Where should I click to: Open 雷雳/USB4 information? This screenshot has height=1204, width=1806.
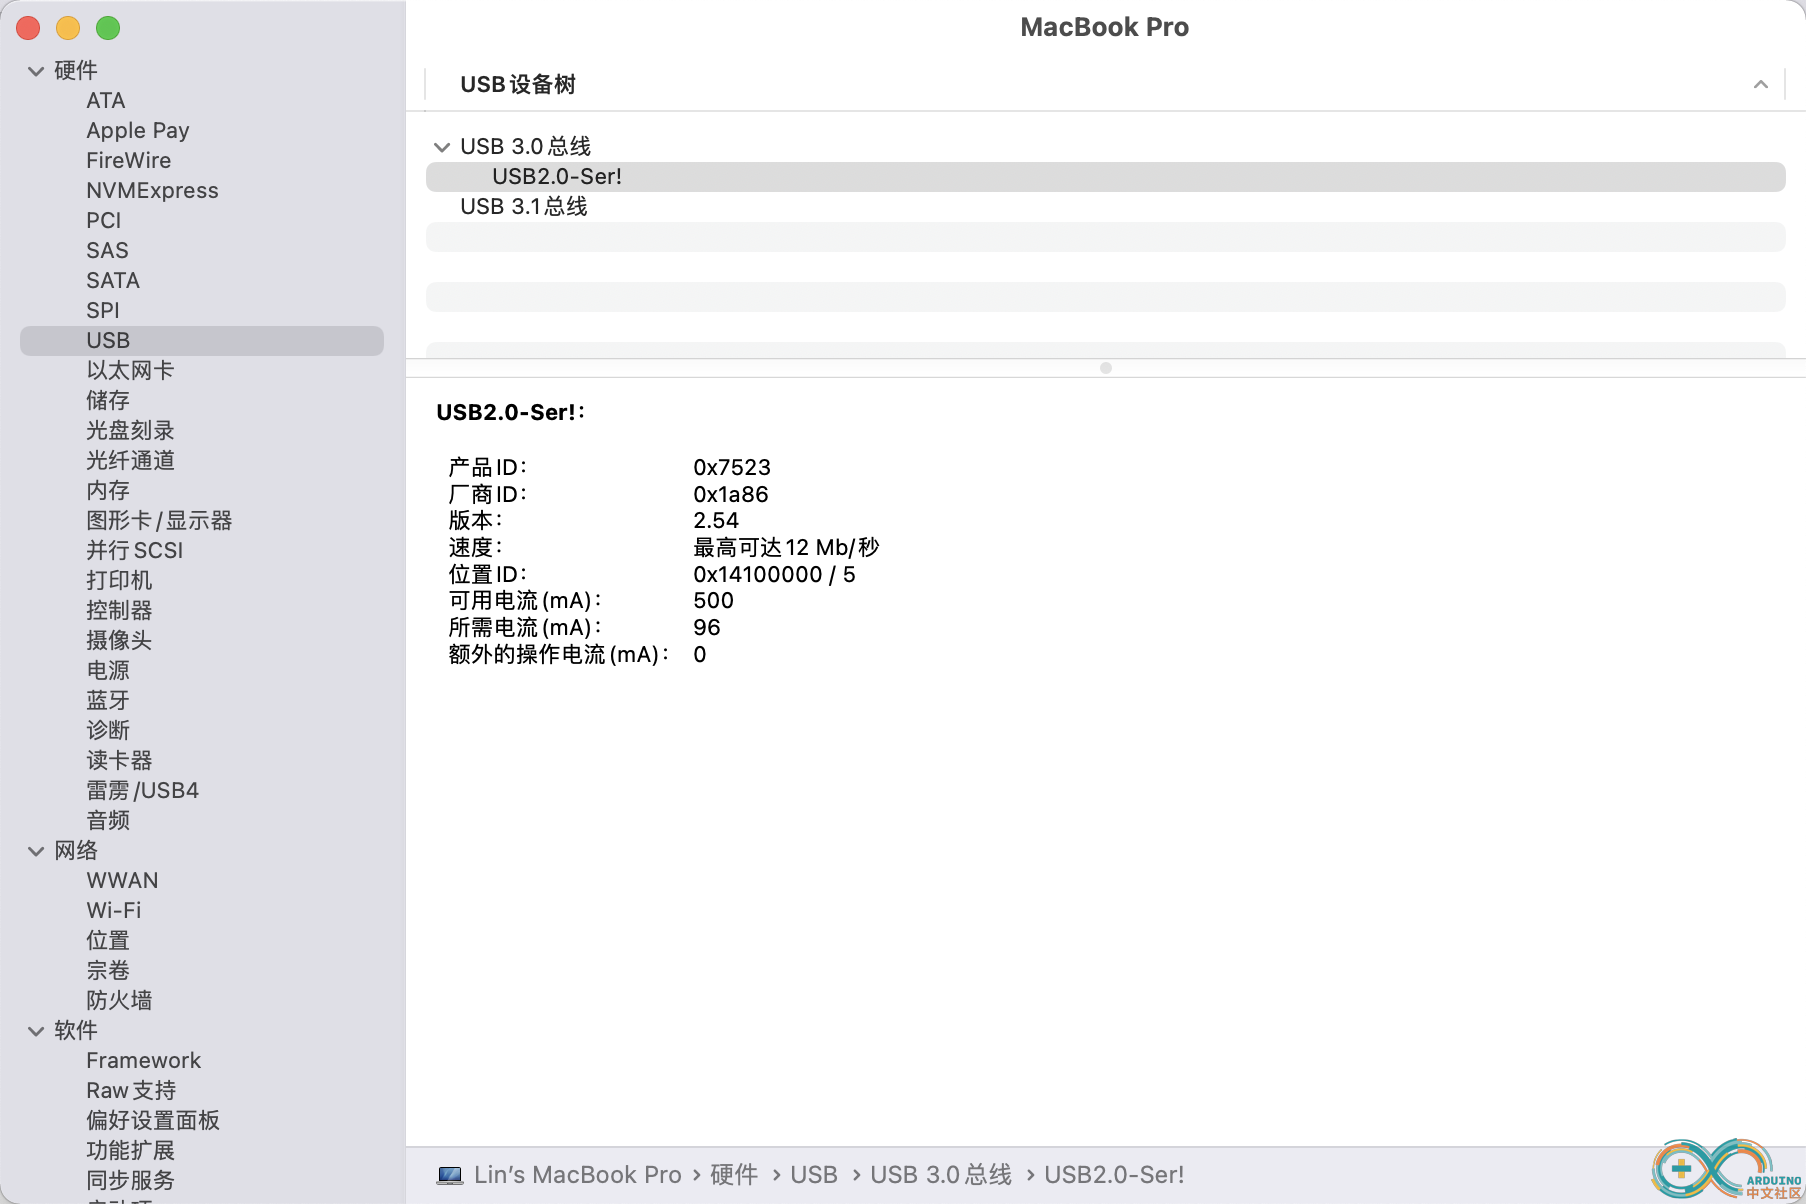(142, 791)
